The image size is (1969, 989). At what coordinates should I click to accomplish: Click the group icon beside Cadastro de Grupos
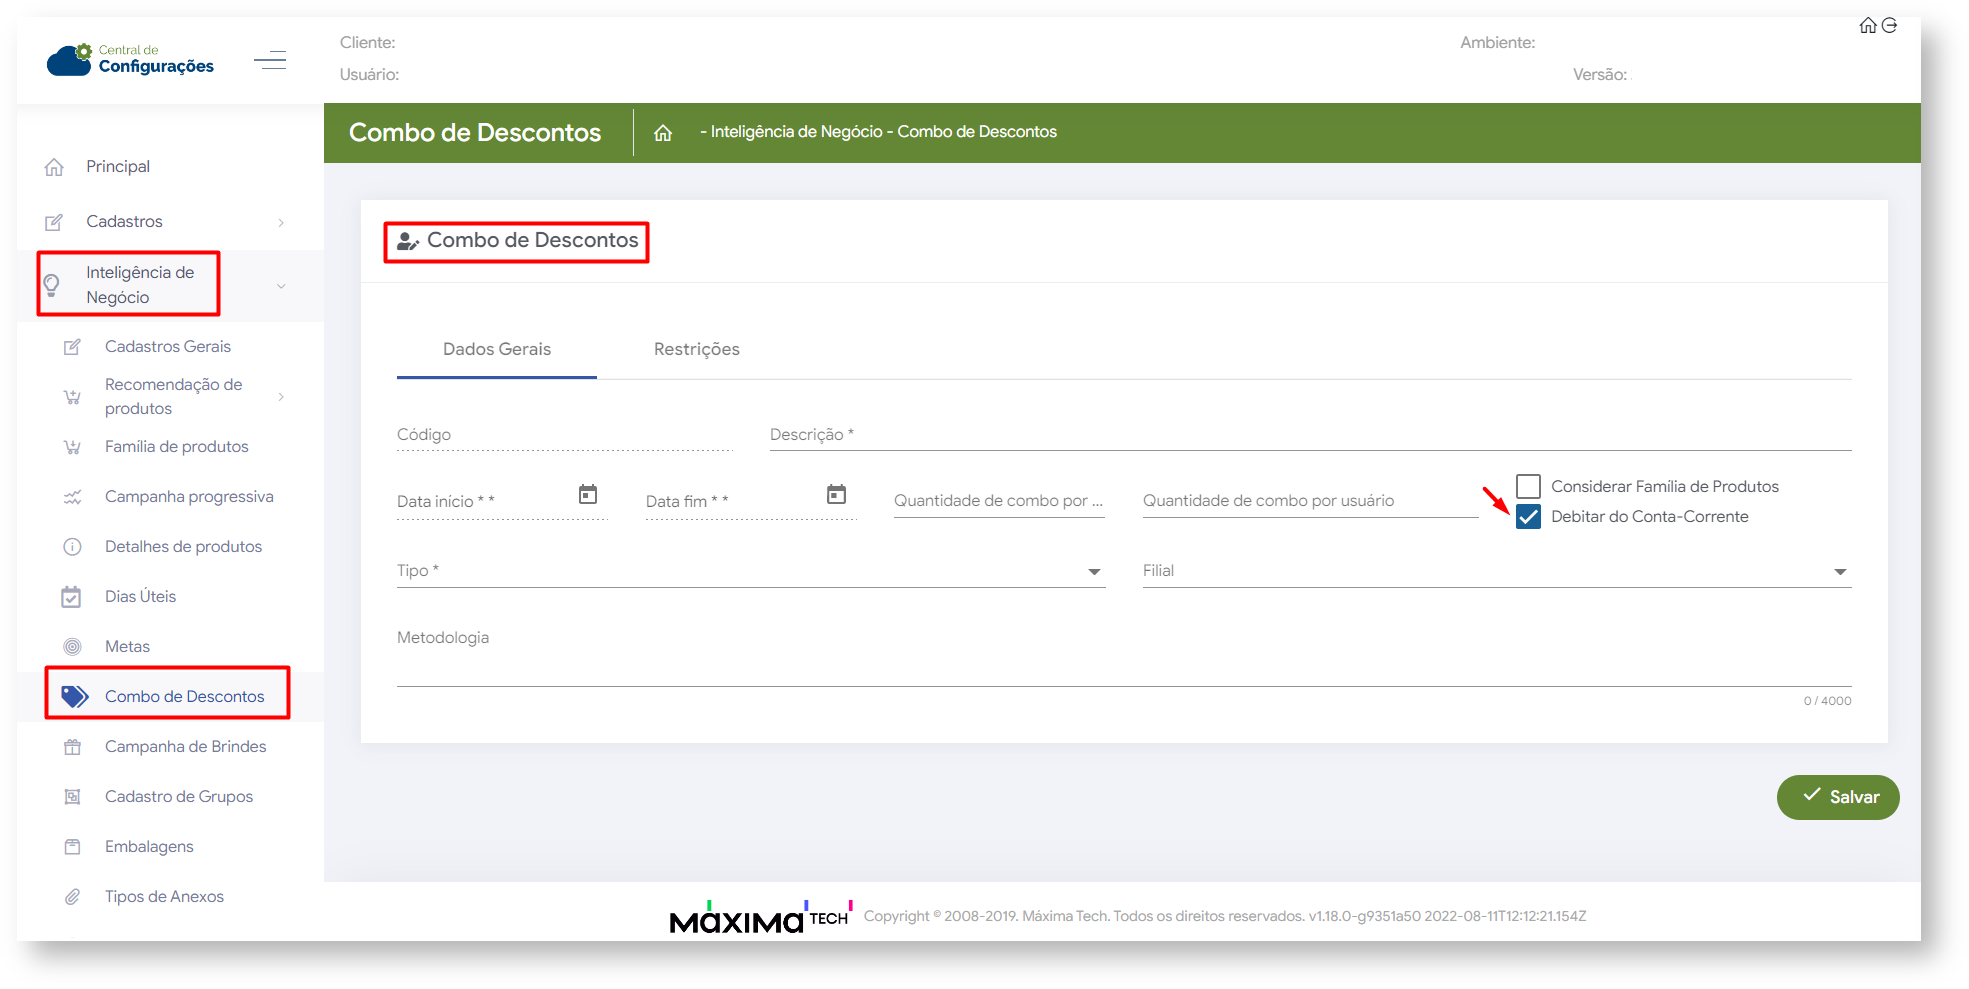72,797
